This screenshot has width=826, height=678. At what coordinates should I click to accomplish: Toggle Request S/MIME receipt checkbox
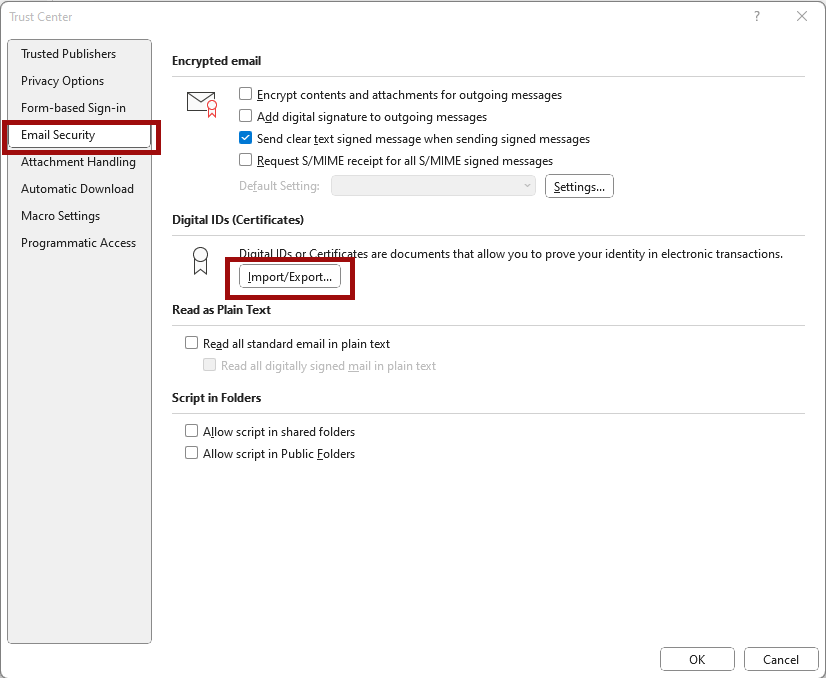pos(245,160)
